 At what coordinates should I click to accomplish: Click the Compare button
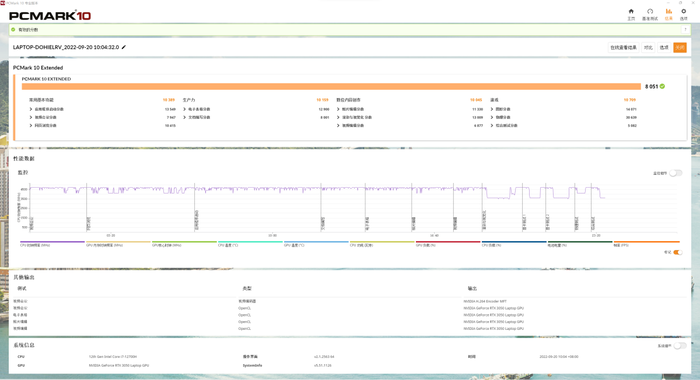tap(648, 47)
